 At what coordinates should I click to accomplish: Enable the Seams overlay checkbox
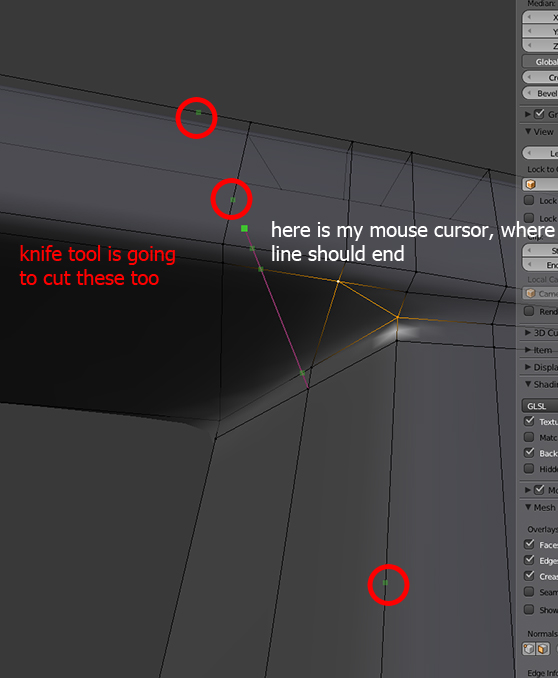coord(529,592)
